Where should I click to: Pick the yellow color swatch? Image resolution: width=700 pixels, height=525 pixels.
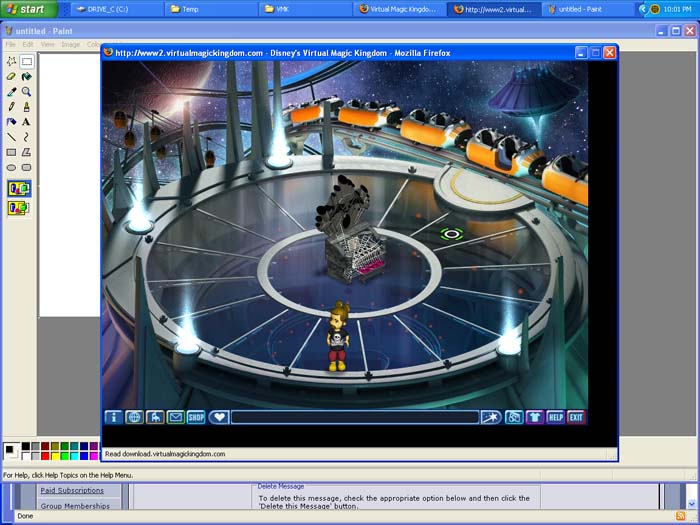click(x=55, y=456)
